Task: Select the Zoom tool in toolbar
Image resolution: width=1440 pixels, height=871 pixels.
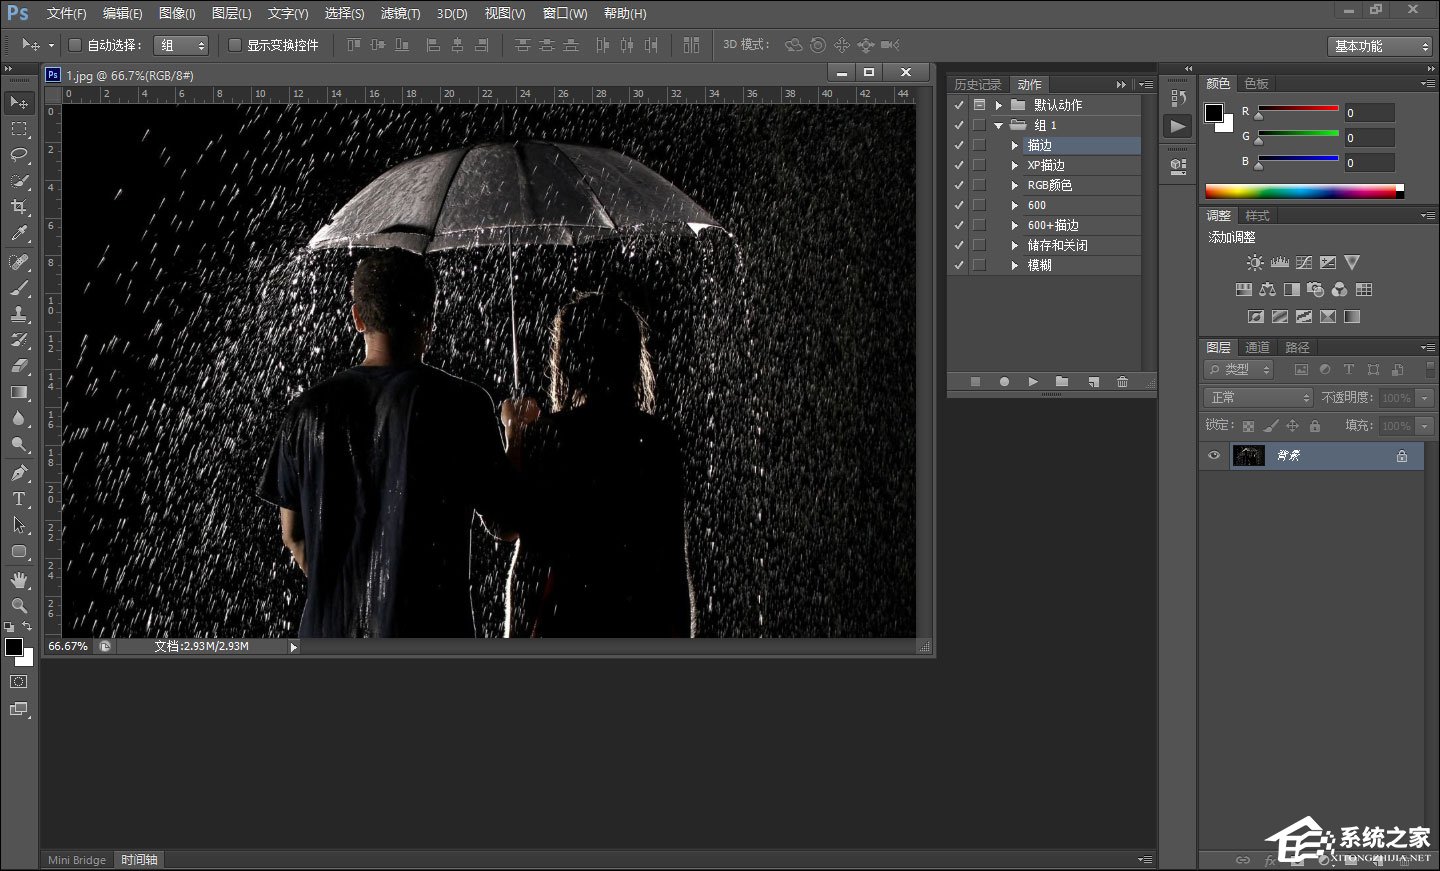Action: [19, 605]
